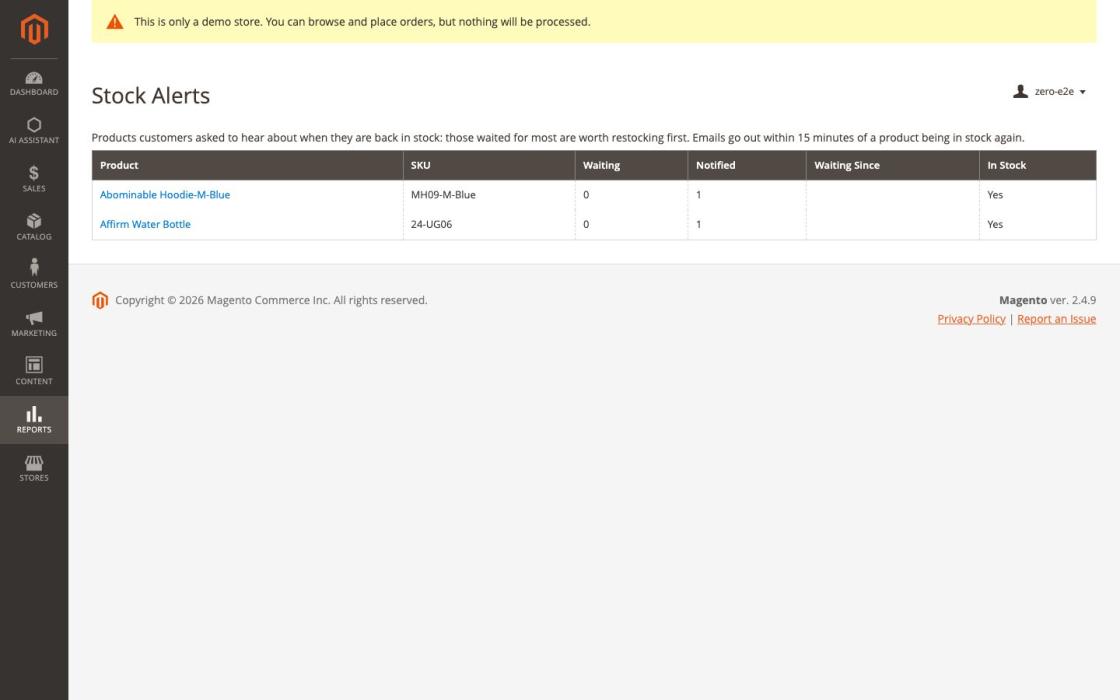Open the Dashboard section
Viewport: 1120px width, 700px height.
[34, 83]
